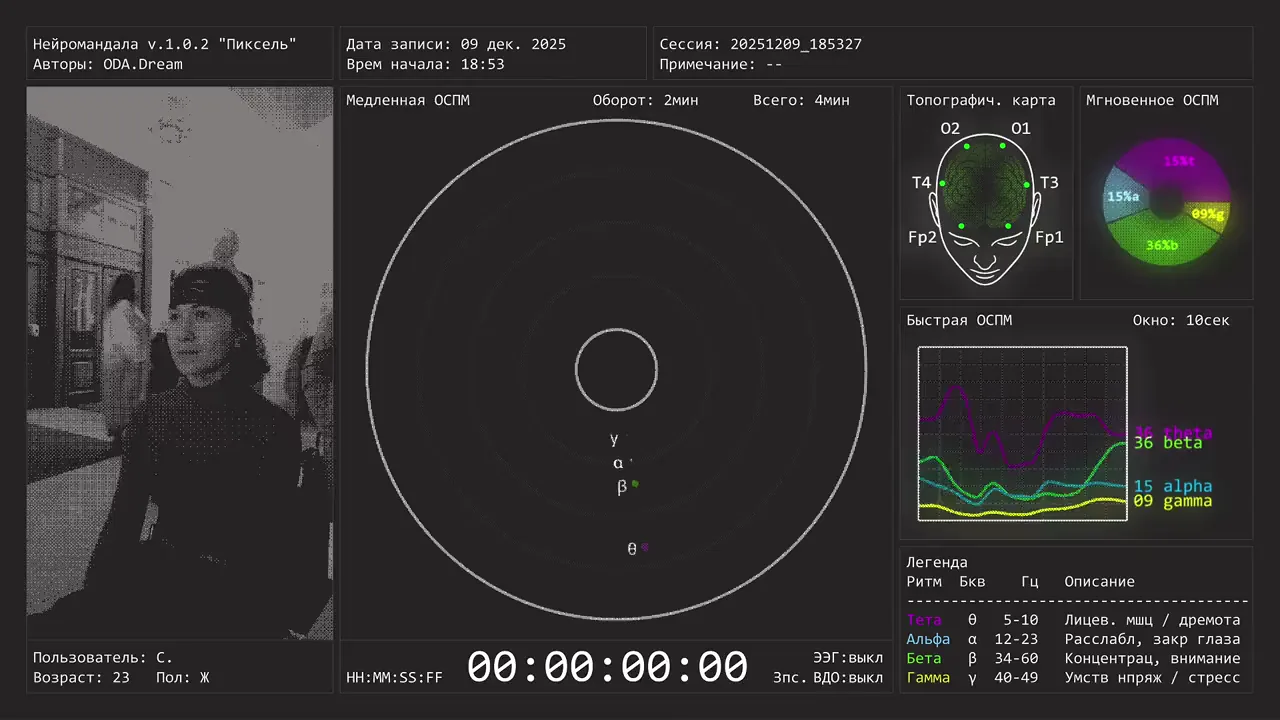The width and height of the screenshot is (1280, 720).
Task: Click the "Пол: Ж" gender value
Action: pos(183,678)
